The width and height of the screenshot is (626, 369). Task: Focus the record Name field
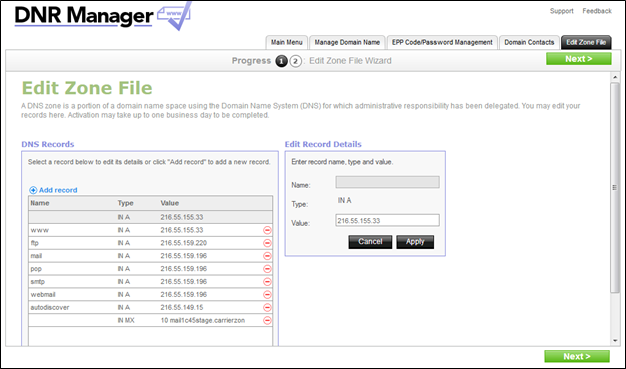(387, 182)
